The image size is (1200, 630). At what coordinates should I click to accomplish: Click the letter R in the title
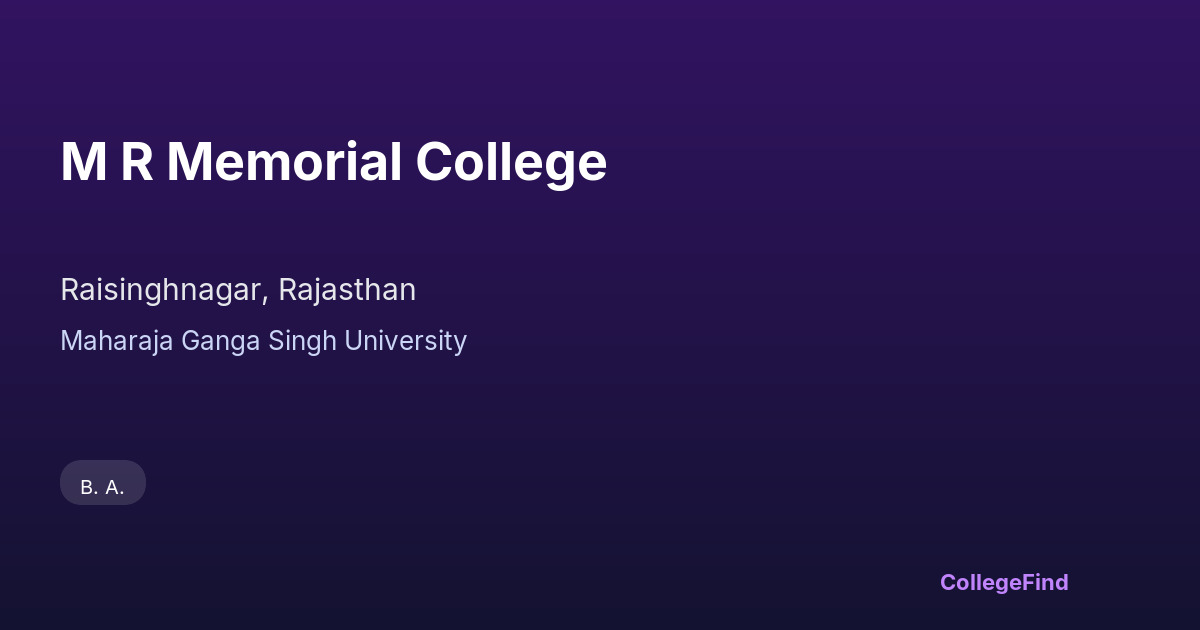137,162
